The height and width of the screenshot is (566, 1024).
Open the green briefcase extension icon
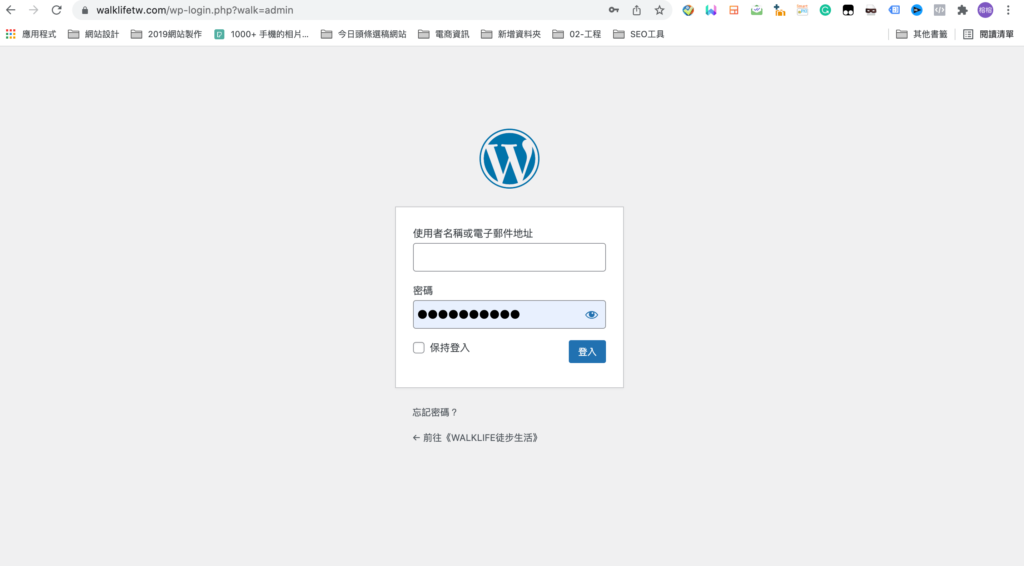(x=756, y=10)
